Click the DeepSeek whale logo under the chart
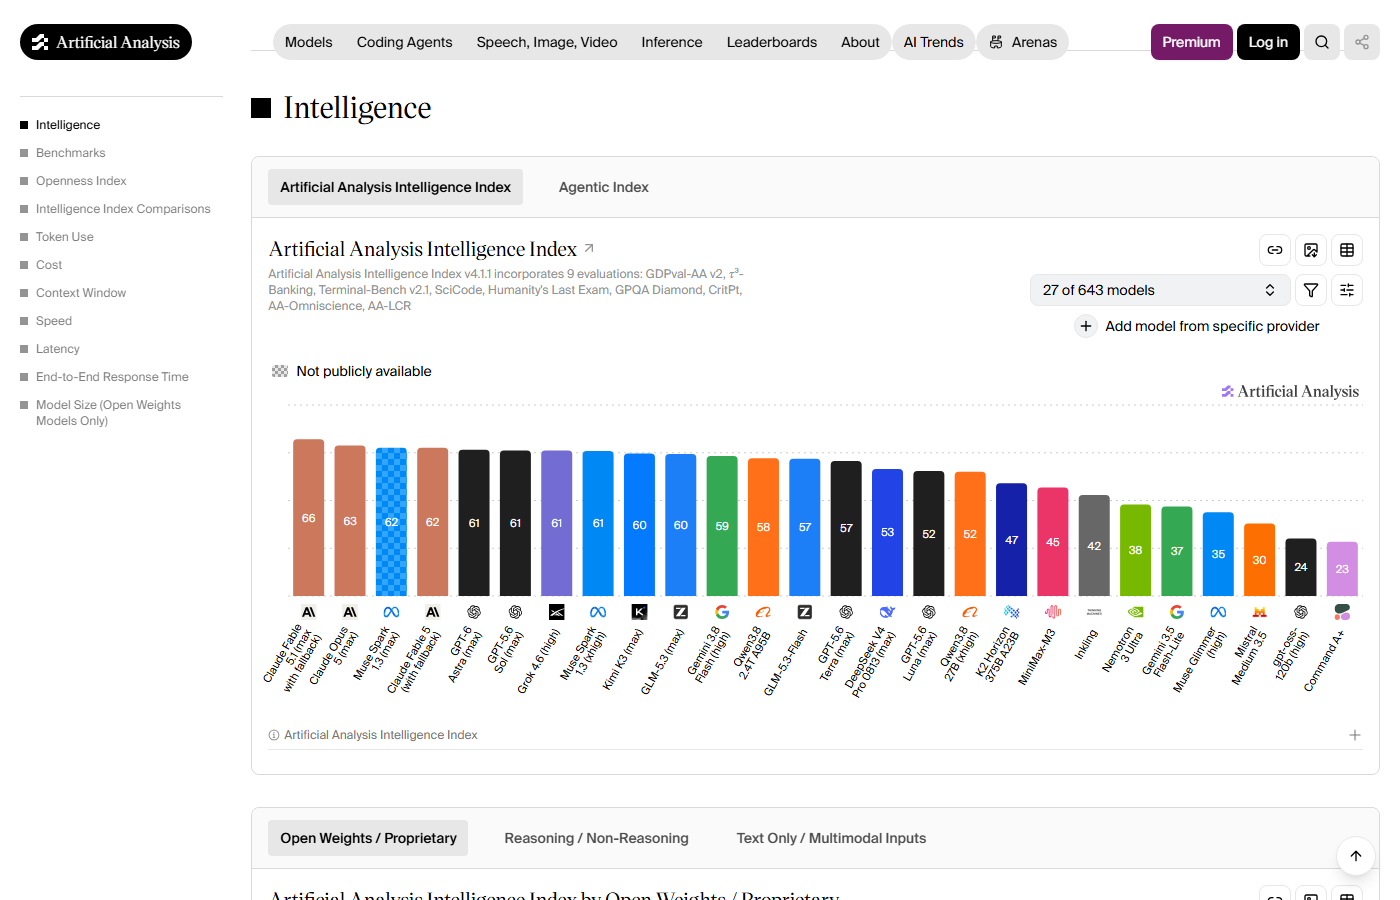1400x900 pixels. [x=887, y=612]
